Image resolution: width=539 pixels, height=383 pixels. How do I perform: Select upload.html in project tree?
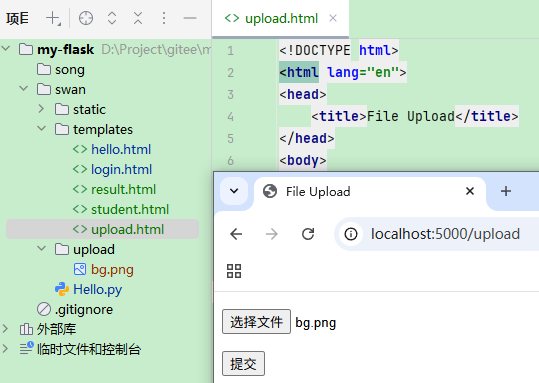102,229
